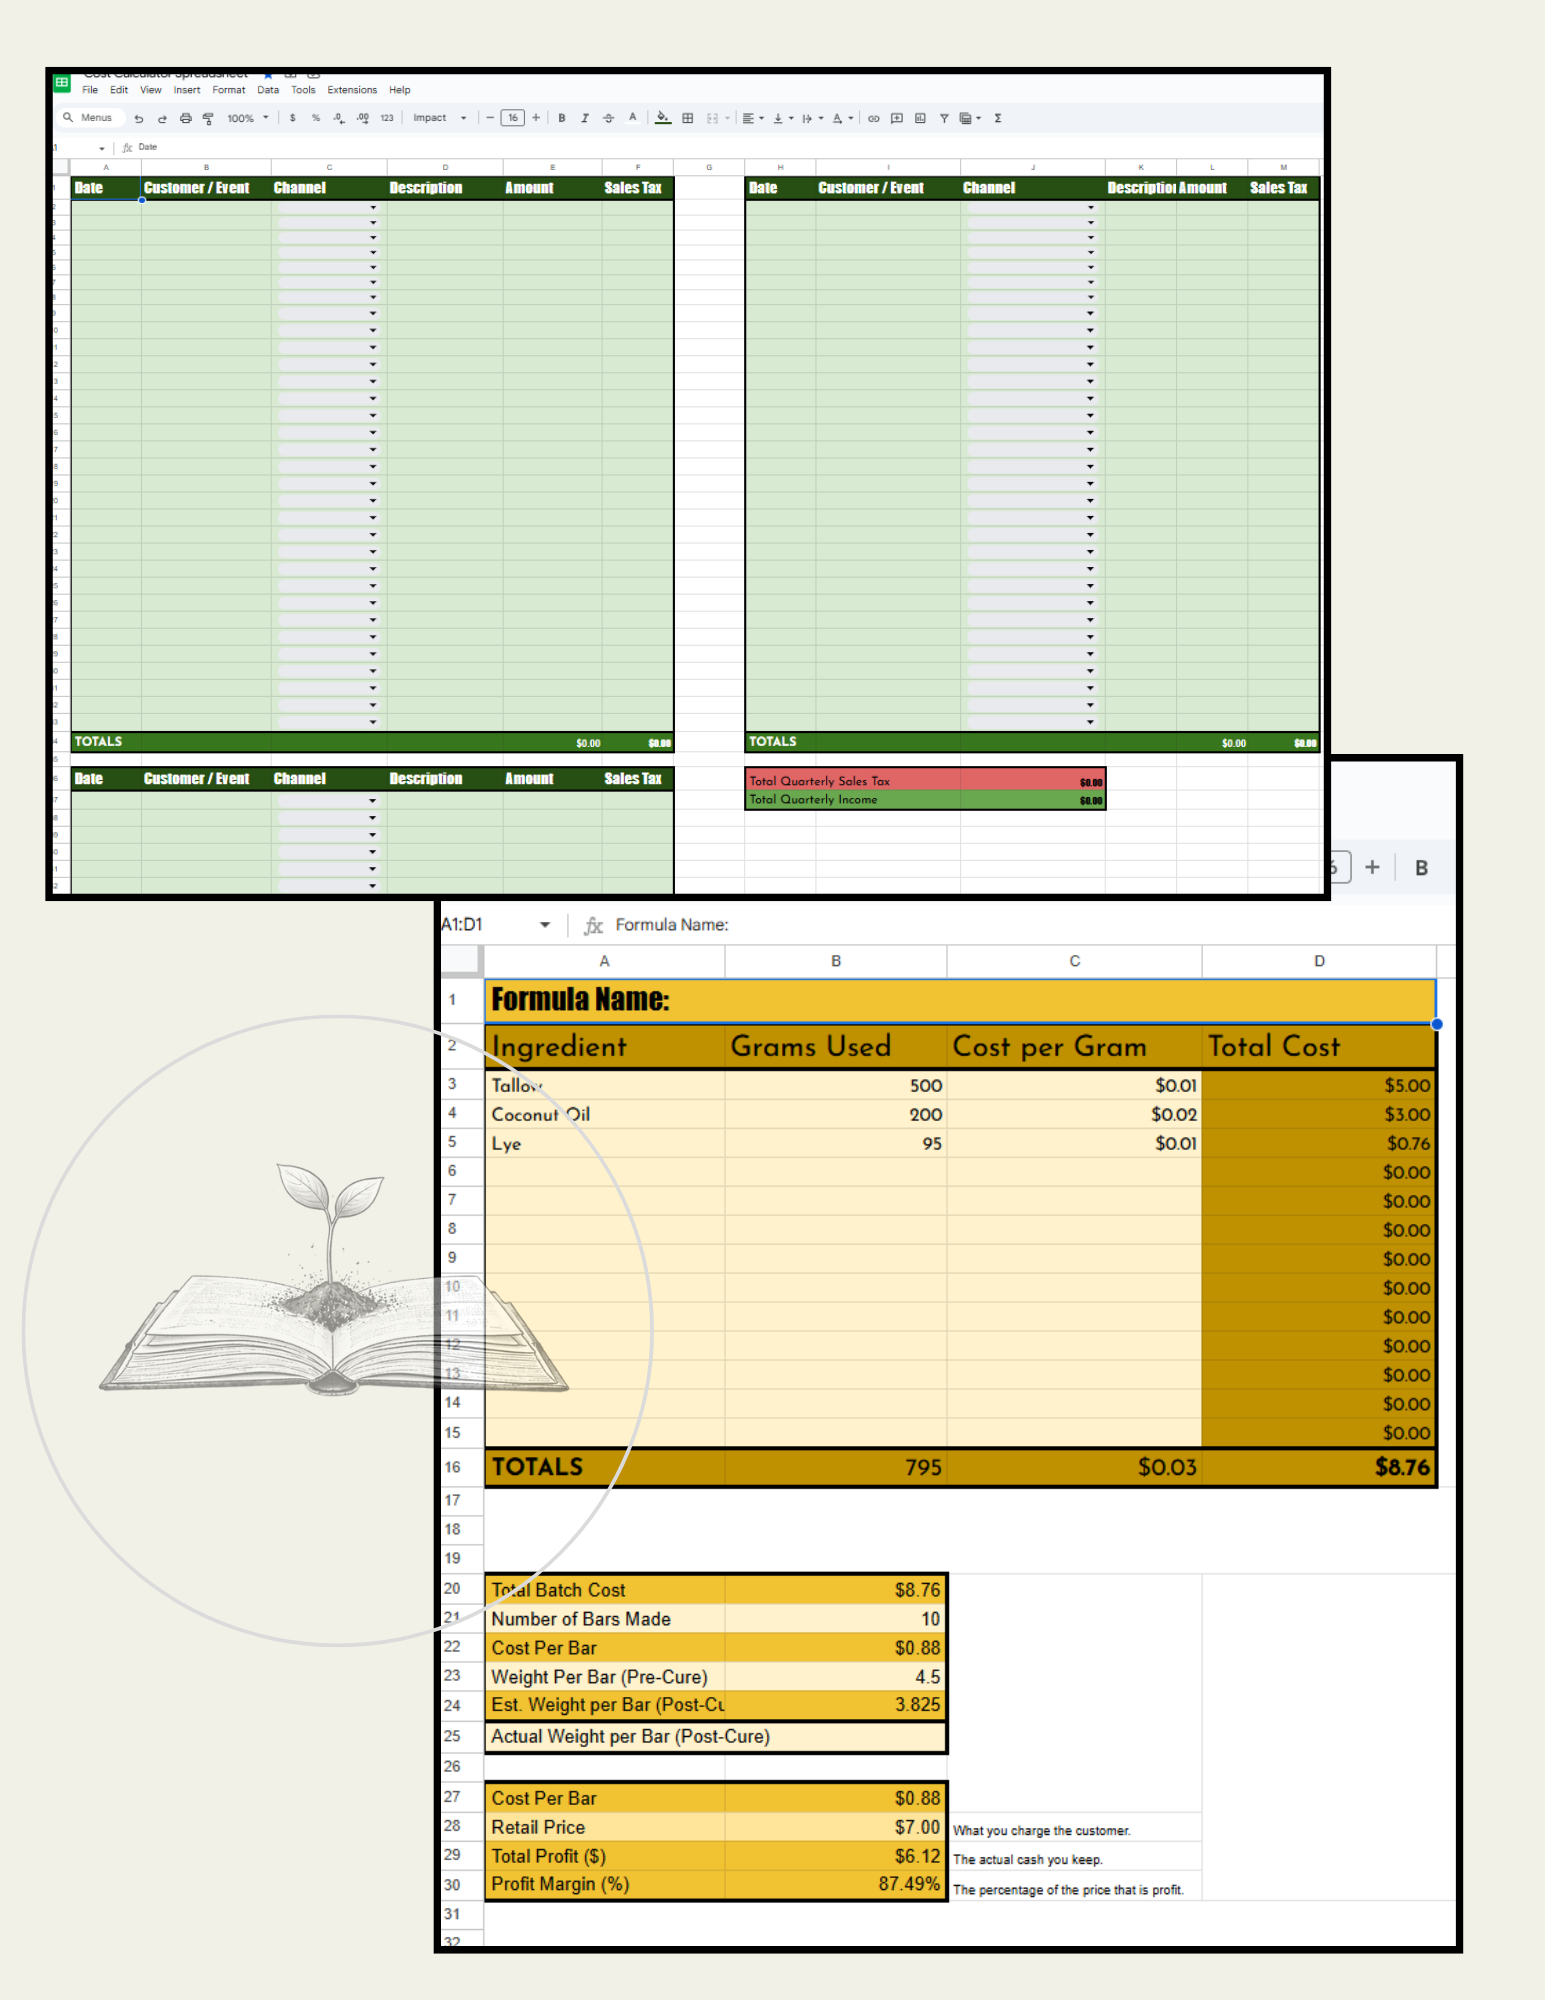Click the minus to decrease font size
The height and width of the screenshot is (2000, 1545).
click(490, 118)
